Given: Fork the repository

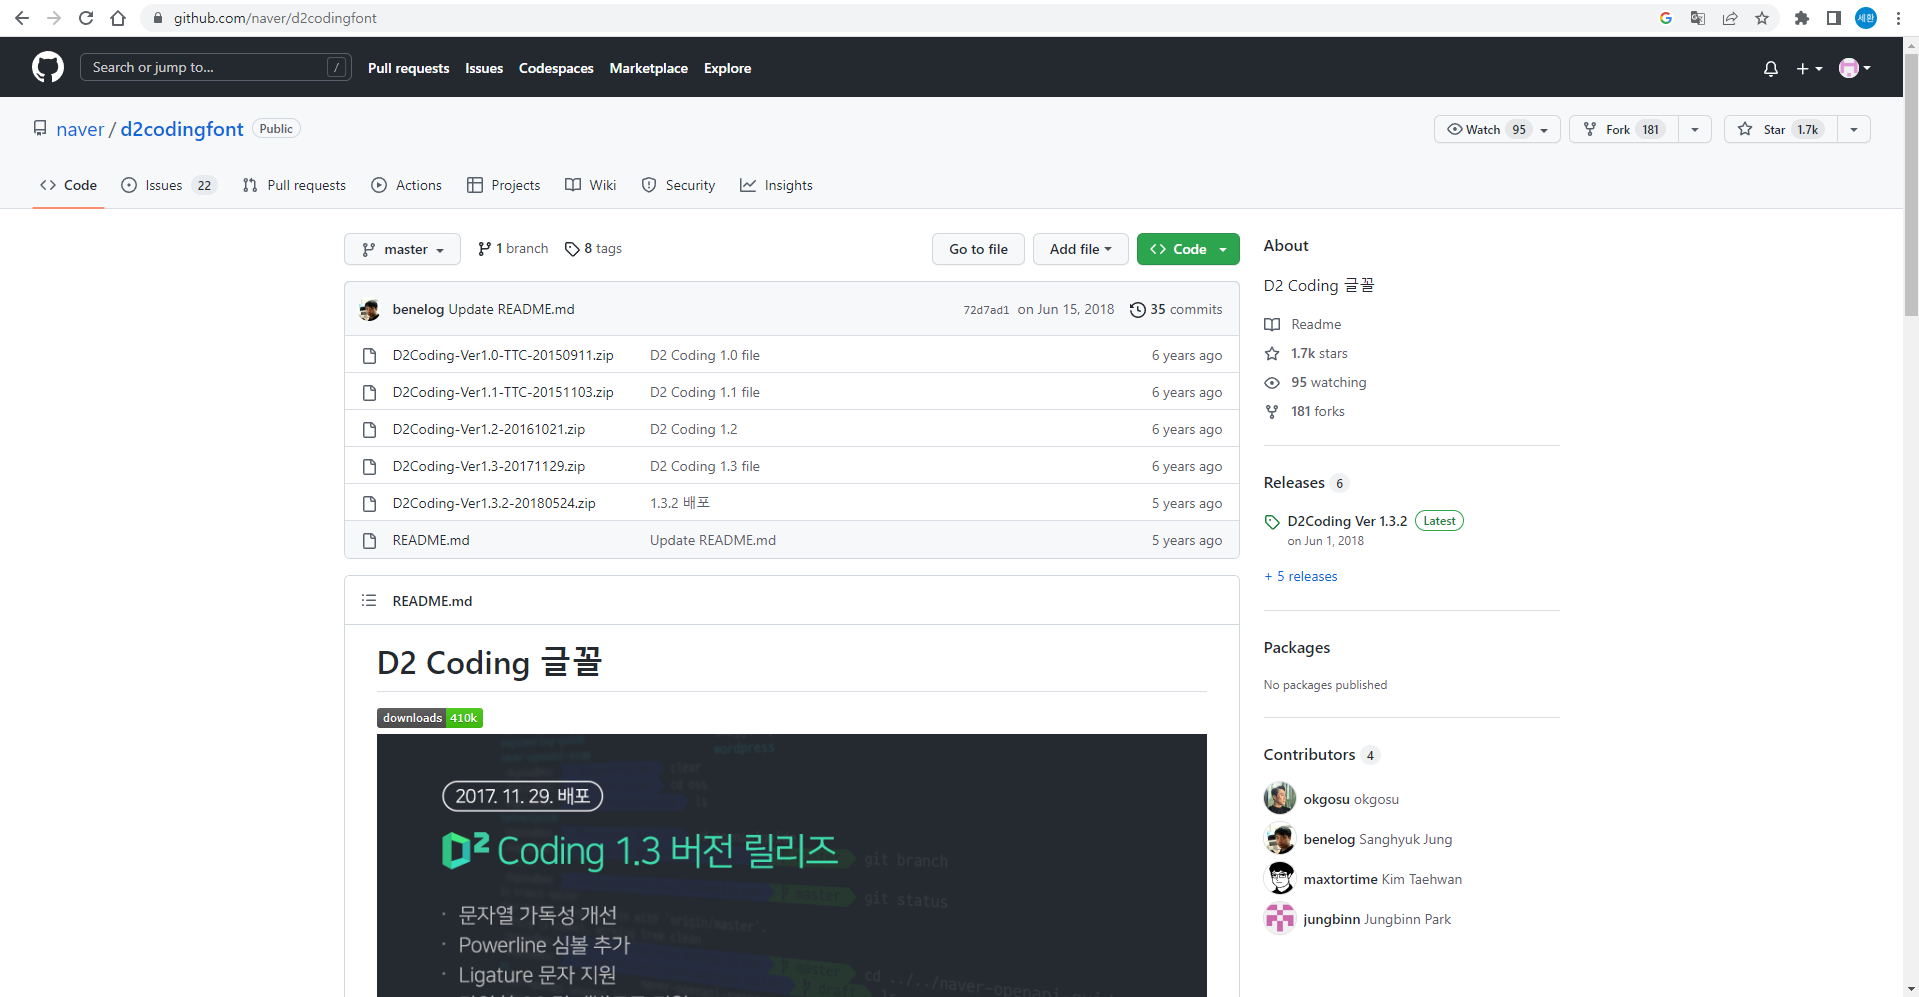Looking at the screenshot, I should 1624,129.
